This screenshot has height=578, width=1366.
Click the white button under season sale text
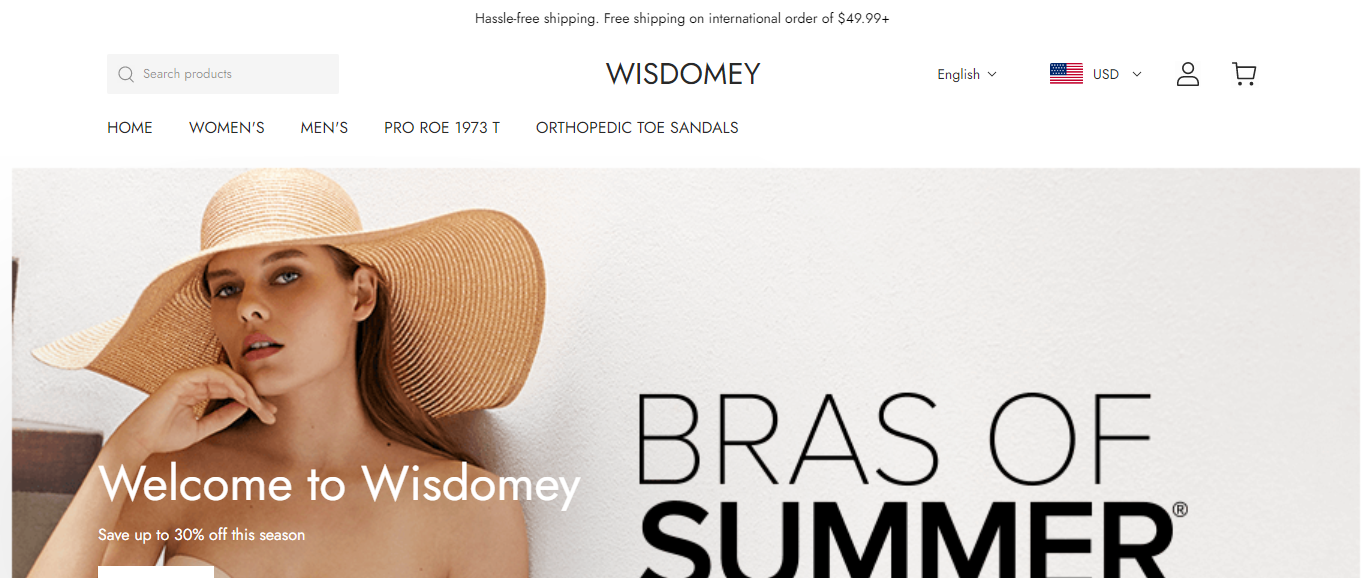156,572
